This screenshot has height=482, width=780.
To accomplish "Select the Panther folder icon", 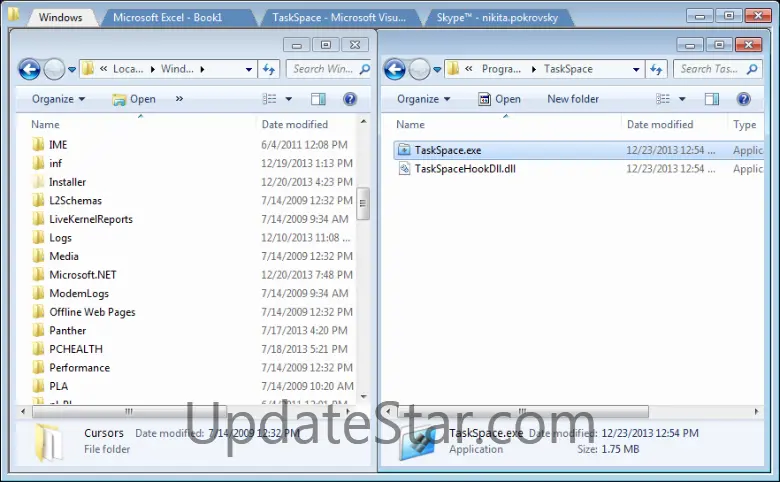I will click(x=38, y=331).
